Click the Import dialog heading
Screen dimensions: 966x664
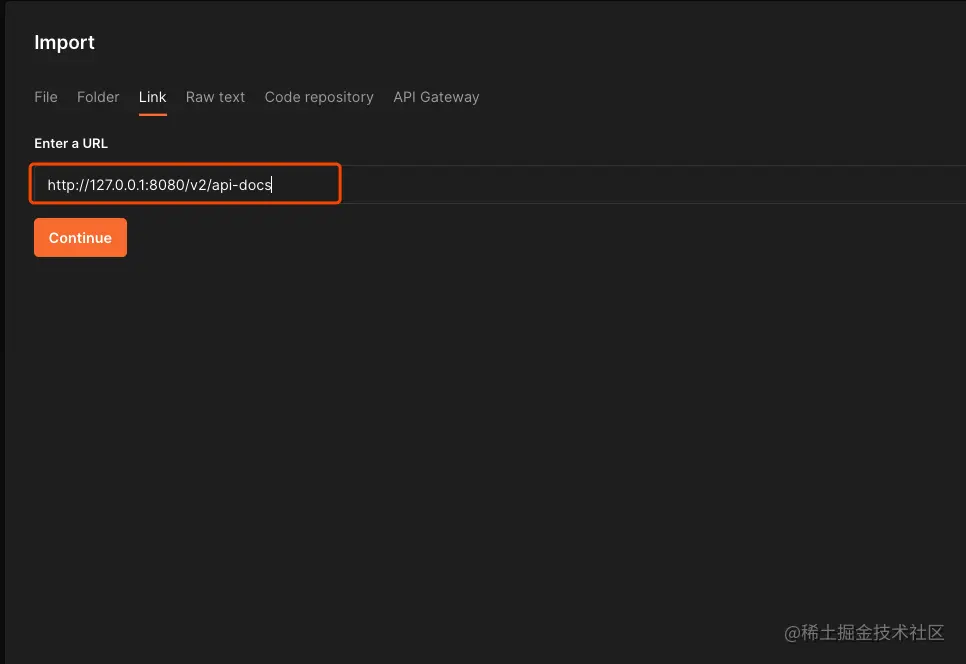(65, 42)
